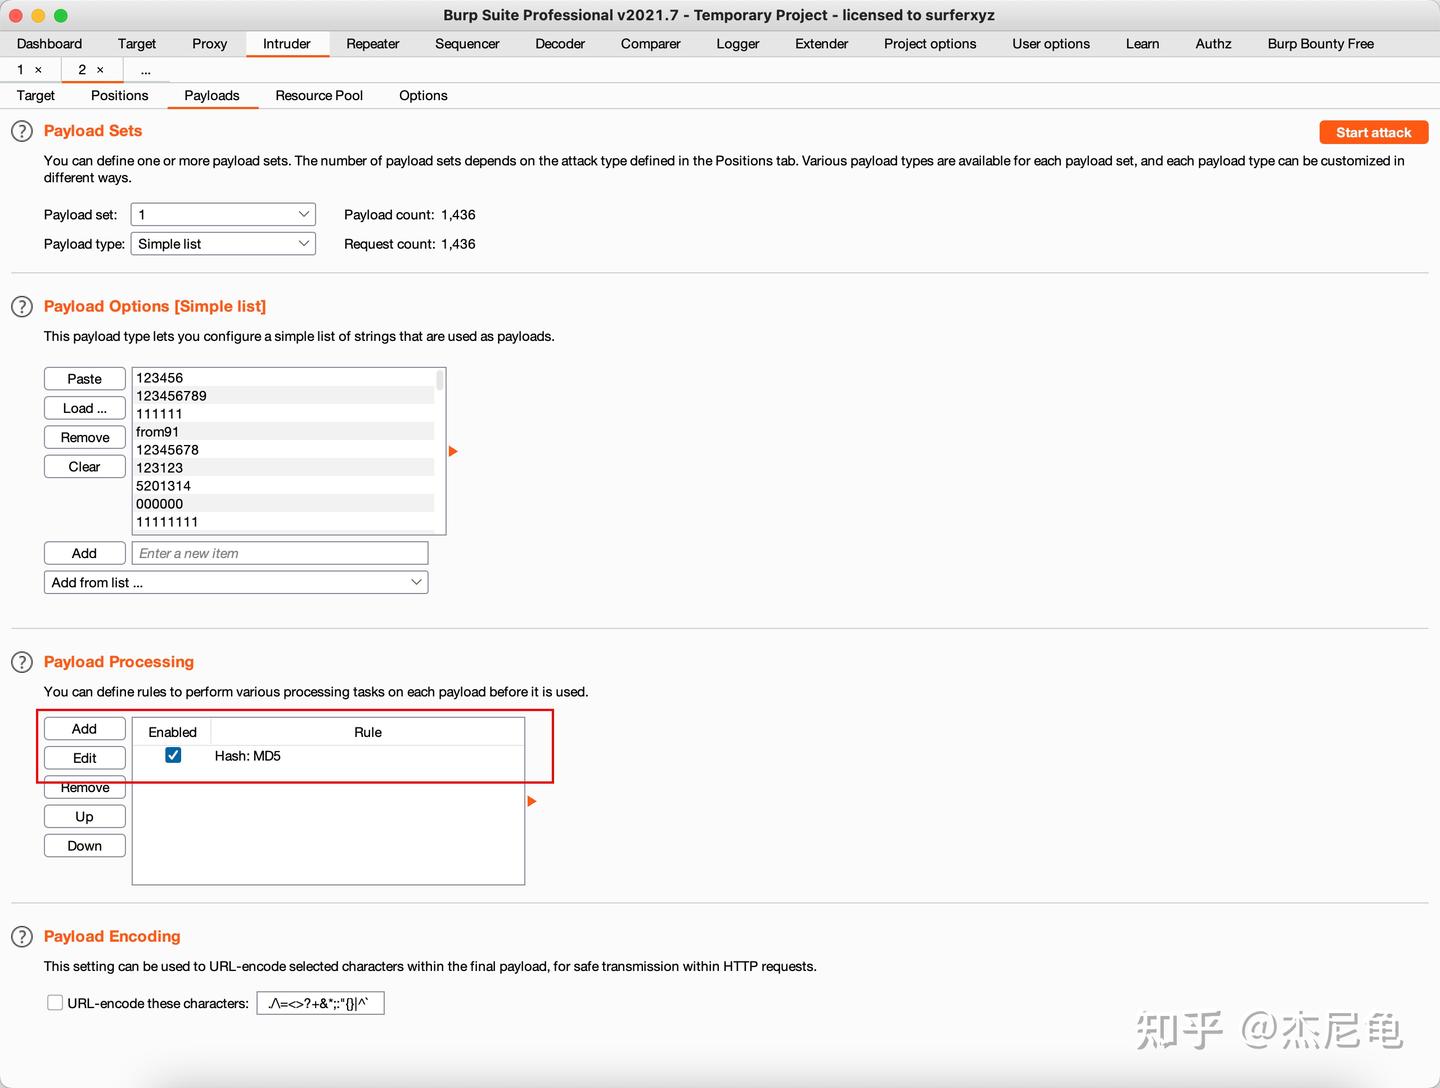1440x1088 pixels.
Task: Close Intruder attack tab 1
Action: [39, 70]
